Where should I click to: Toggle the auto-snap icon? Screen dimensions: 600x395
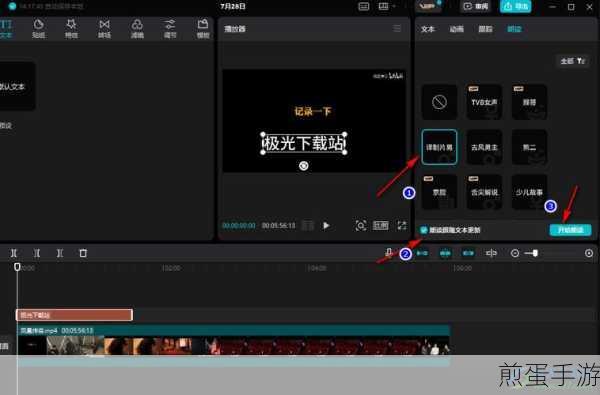[x=445, y=253]
